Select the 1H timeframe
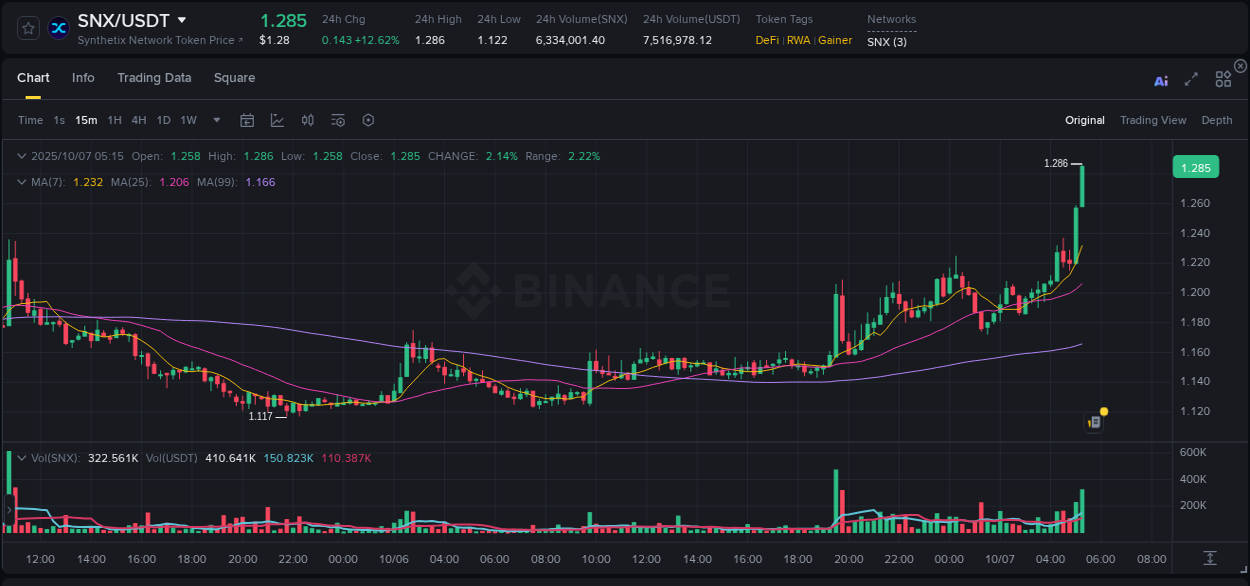 pyautogui.click(x=115, y=120)
